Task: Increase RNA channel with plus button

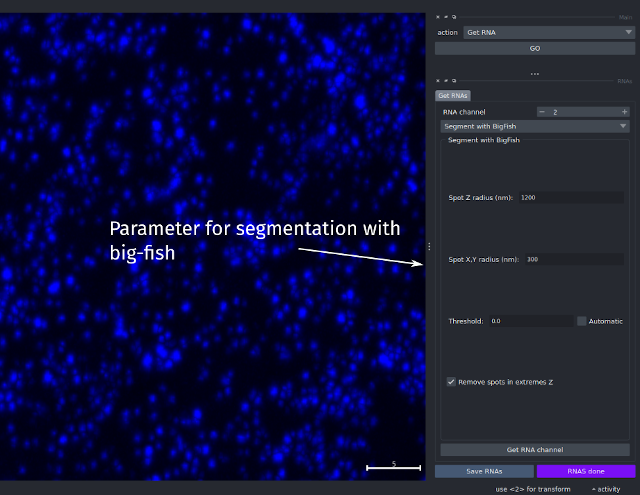Action: (x=624, y=112)
